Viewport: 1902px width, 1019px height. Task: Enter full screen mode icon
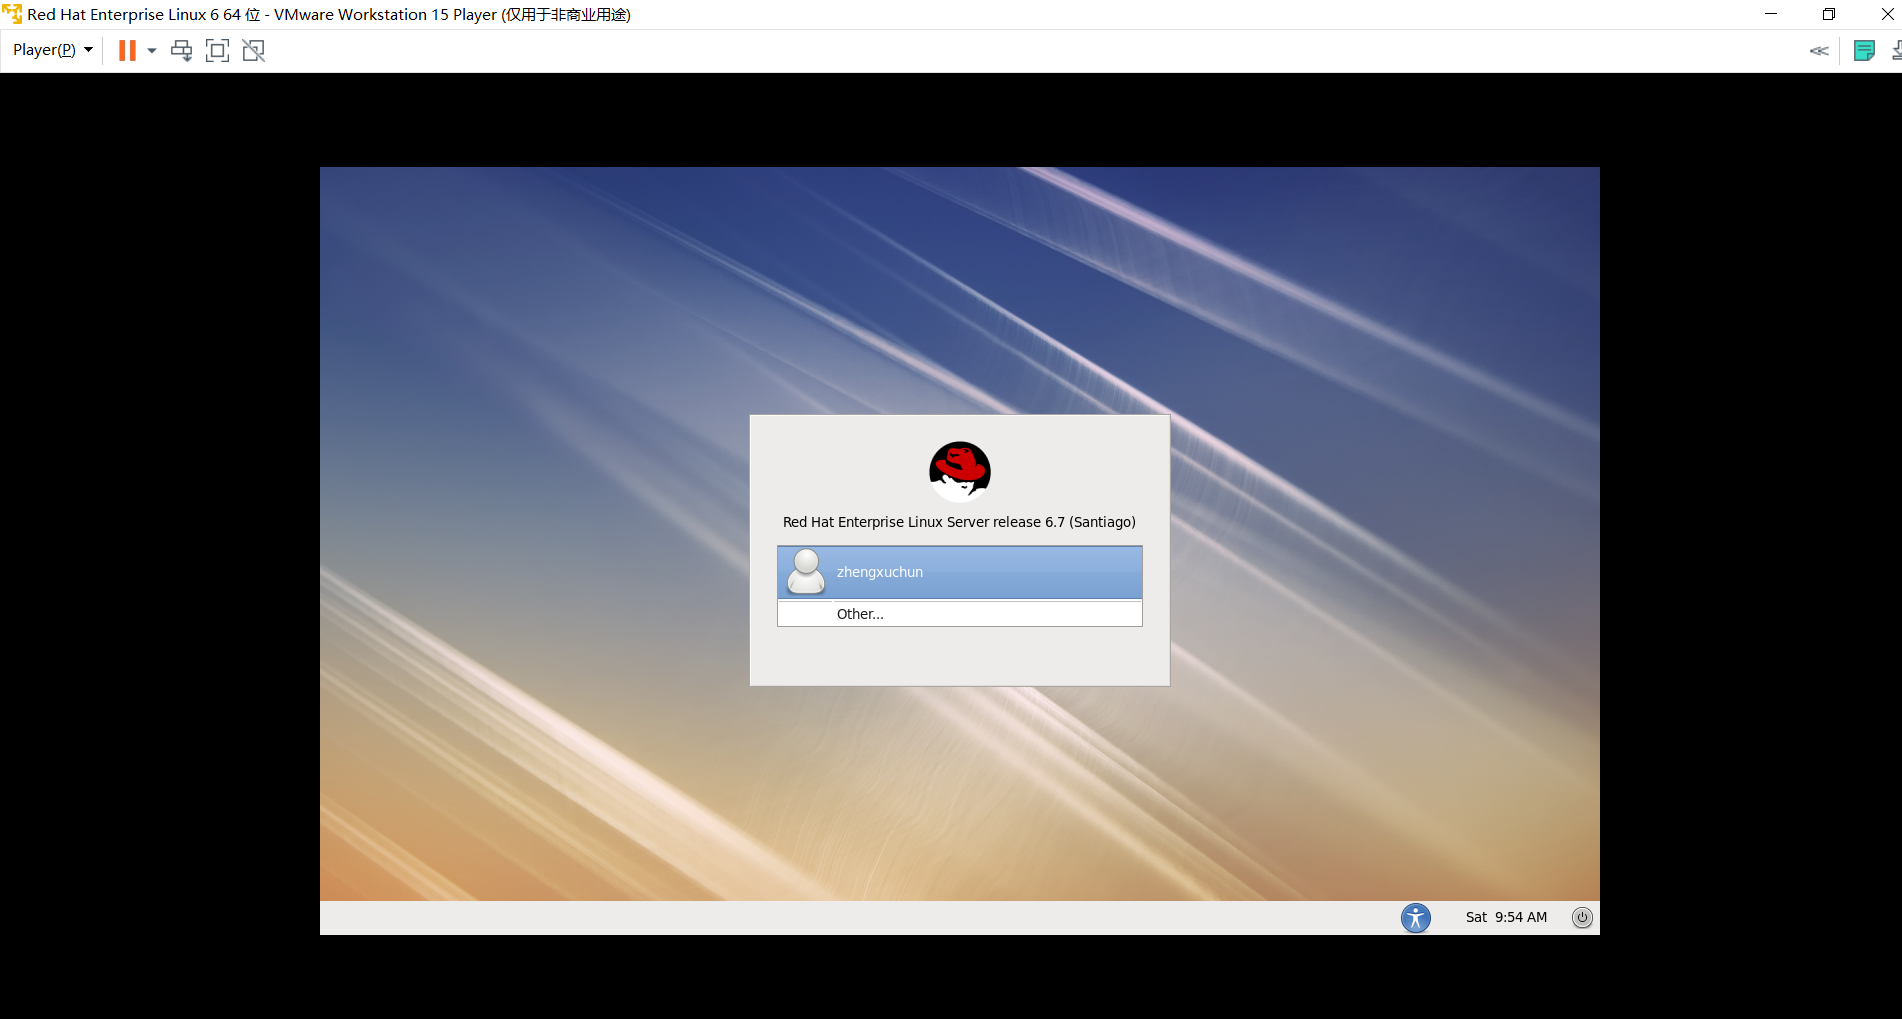217,50
